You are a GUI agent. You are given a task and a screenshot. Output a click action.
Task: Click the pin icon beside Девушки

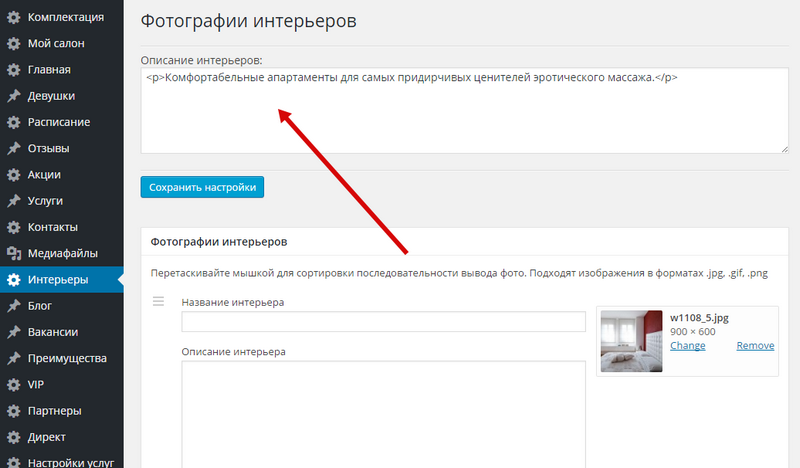tap(14, 96)
